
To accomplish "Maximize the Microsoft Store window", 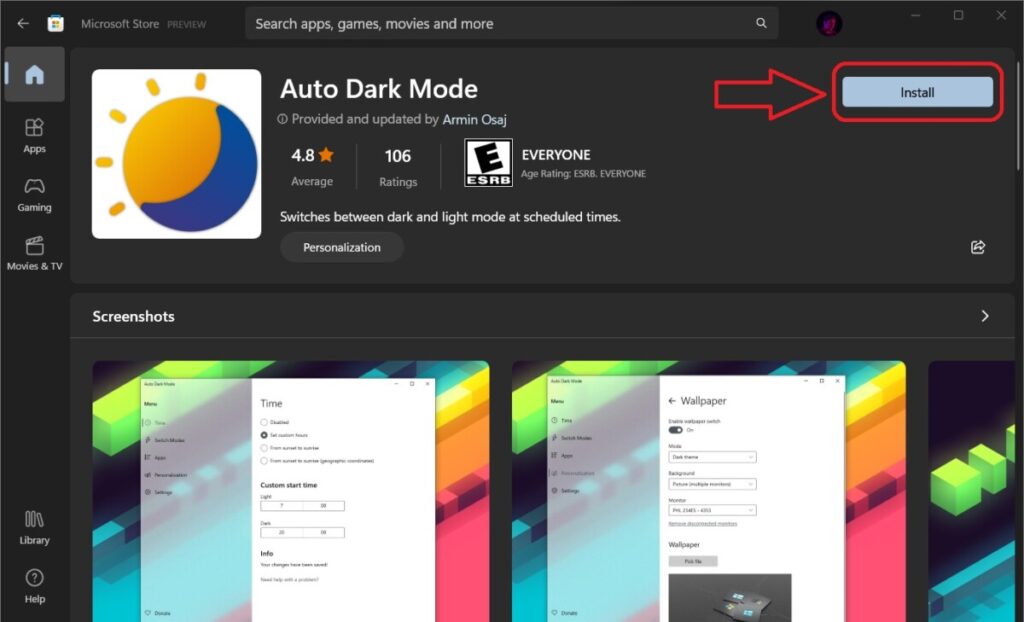I will [x=958, y=15].
